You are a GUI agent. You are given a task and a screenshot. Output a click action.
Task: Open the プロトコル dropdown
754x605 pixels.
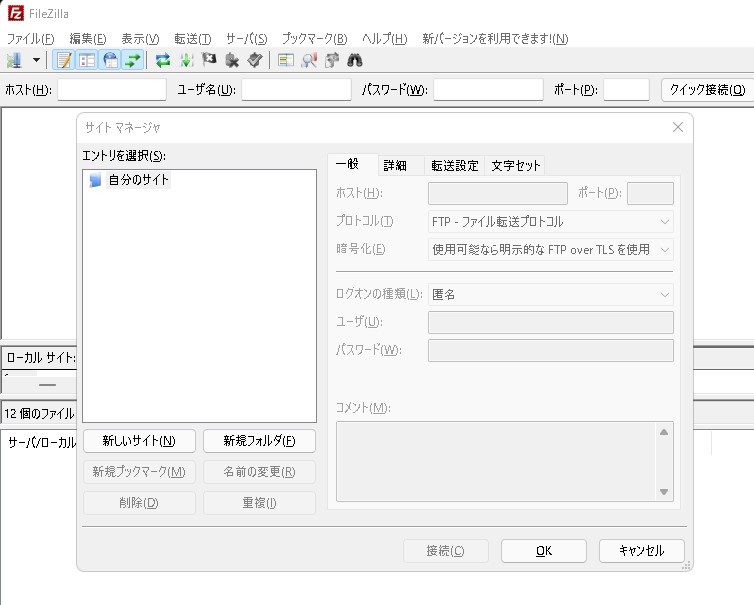550,221
